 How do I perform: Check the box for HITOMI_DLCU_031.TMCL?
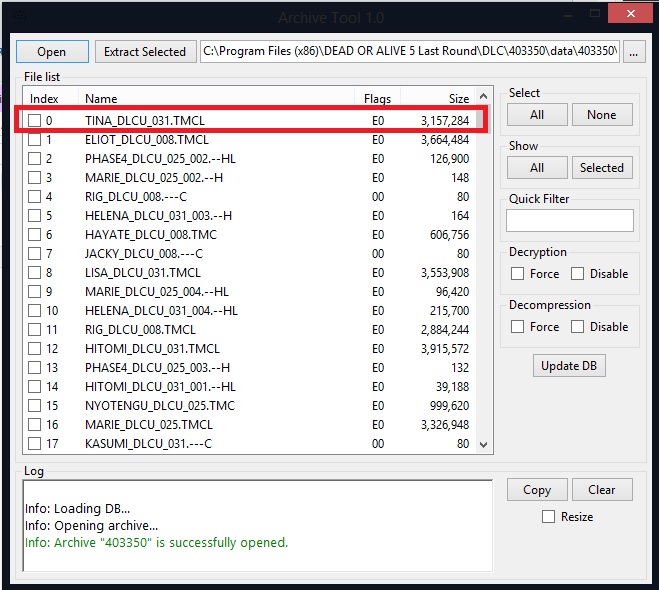click(34, 348)
